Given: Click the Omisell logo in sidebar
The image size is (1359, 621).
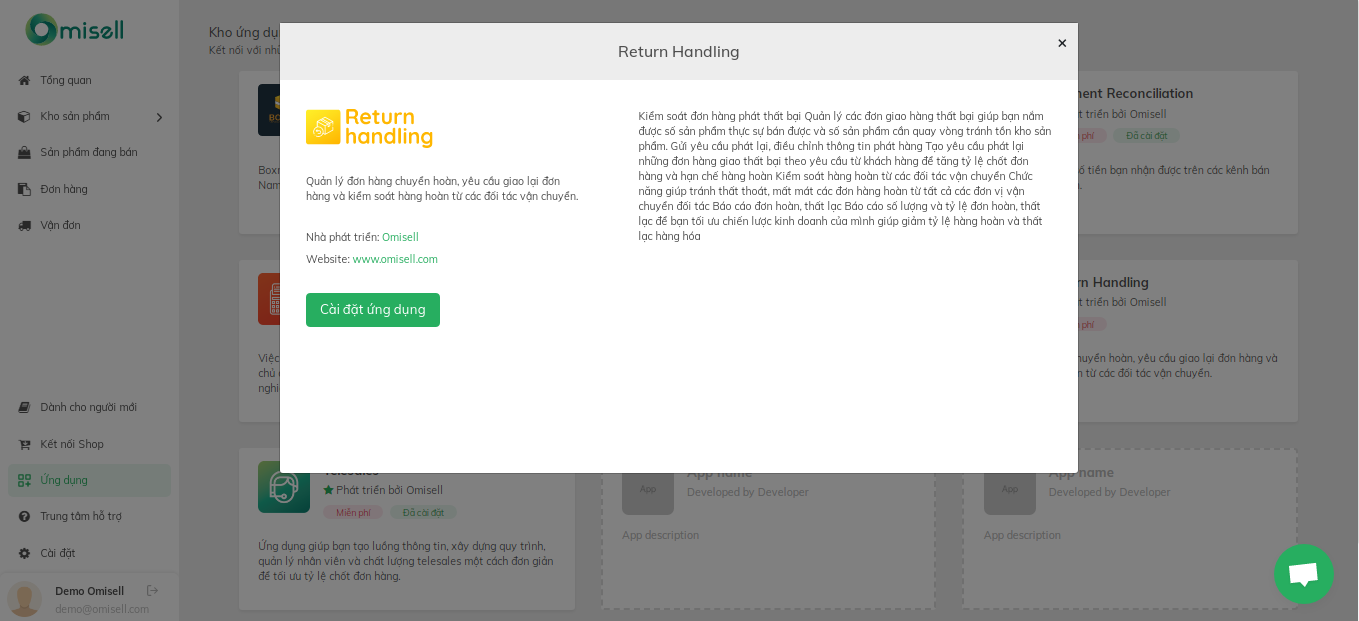Looking at the screenshot, I should [75, 30].
